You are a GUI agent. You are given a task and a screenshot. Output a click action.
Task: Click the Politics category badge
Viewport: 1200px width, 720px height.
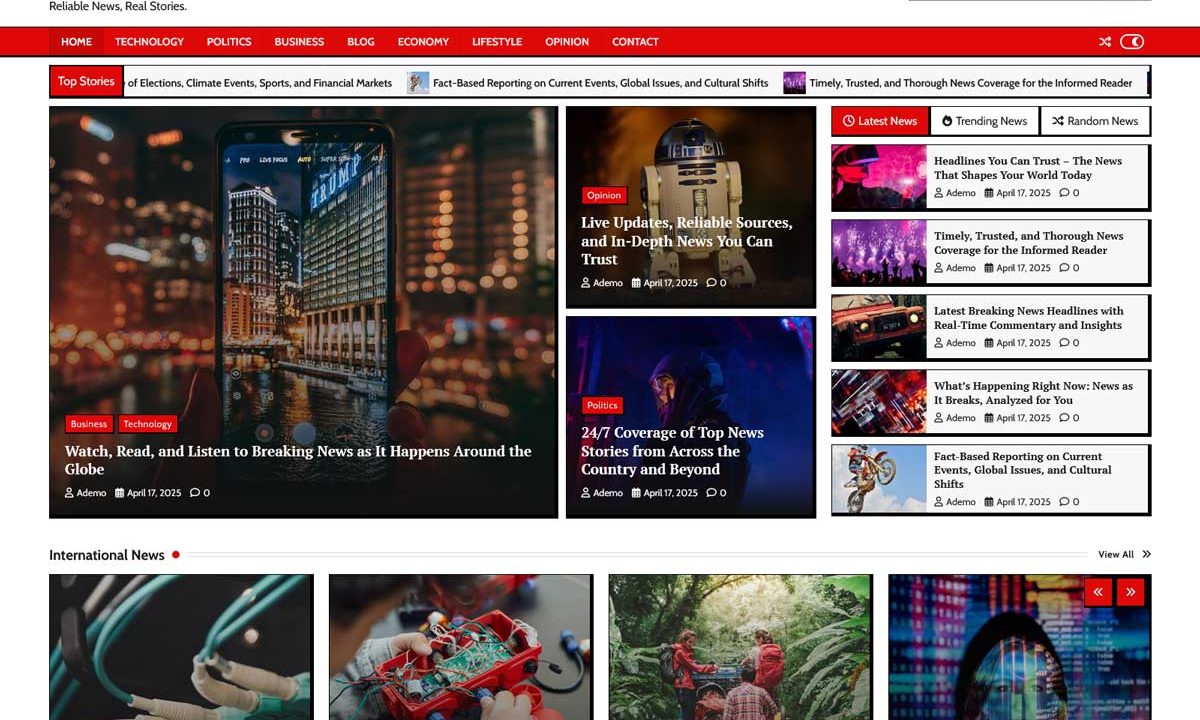(x=602, y=406)
